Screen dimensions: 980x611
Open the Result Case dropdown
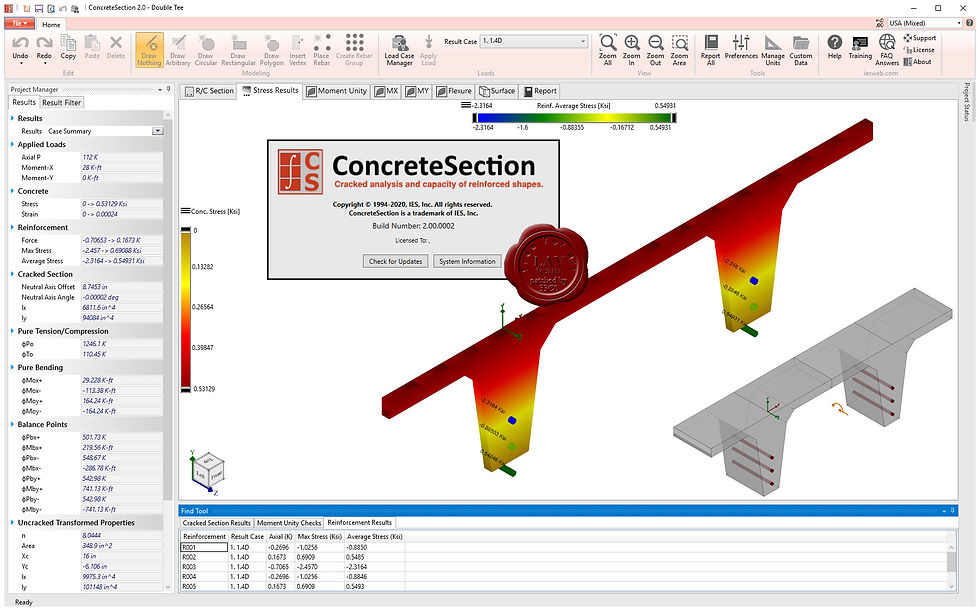click(534, 41)
